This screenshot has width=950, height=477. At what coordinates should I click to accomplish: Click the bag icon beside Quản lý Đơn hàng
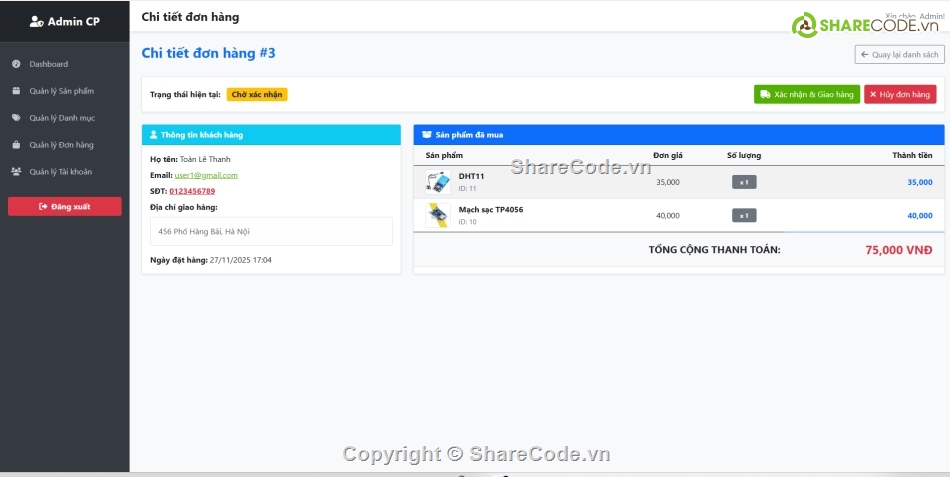tap(16, 145)
